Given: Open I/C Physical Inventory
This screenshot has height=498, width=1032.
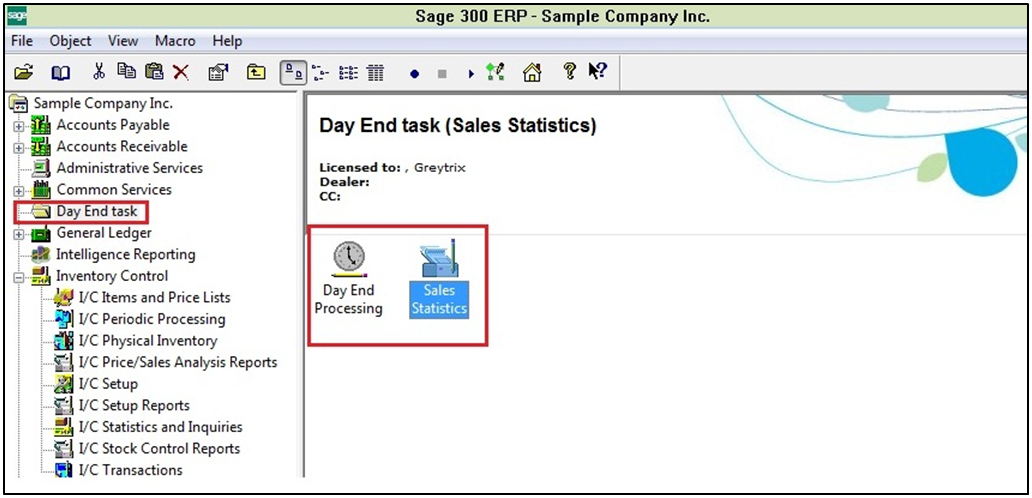Looking at the screenshot, I should pos(147,341).
